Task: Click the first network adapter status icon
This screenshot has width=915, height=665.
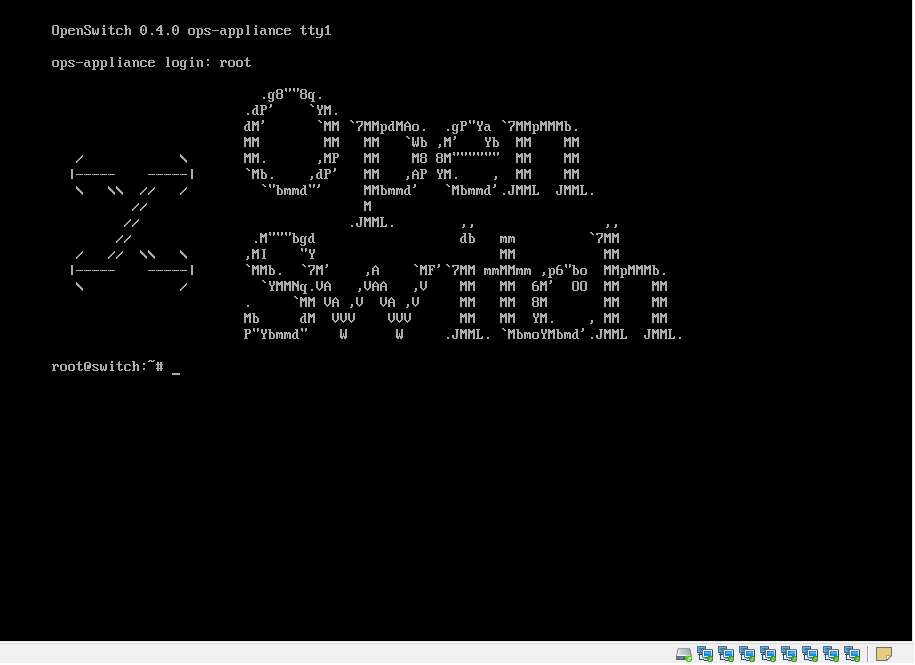Action: pyautogui.click(x=705, y=654)
